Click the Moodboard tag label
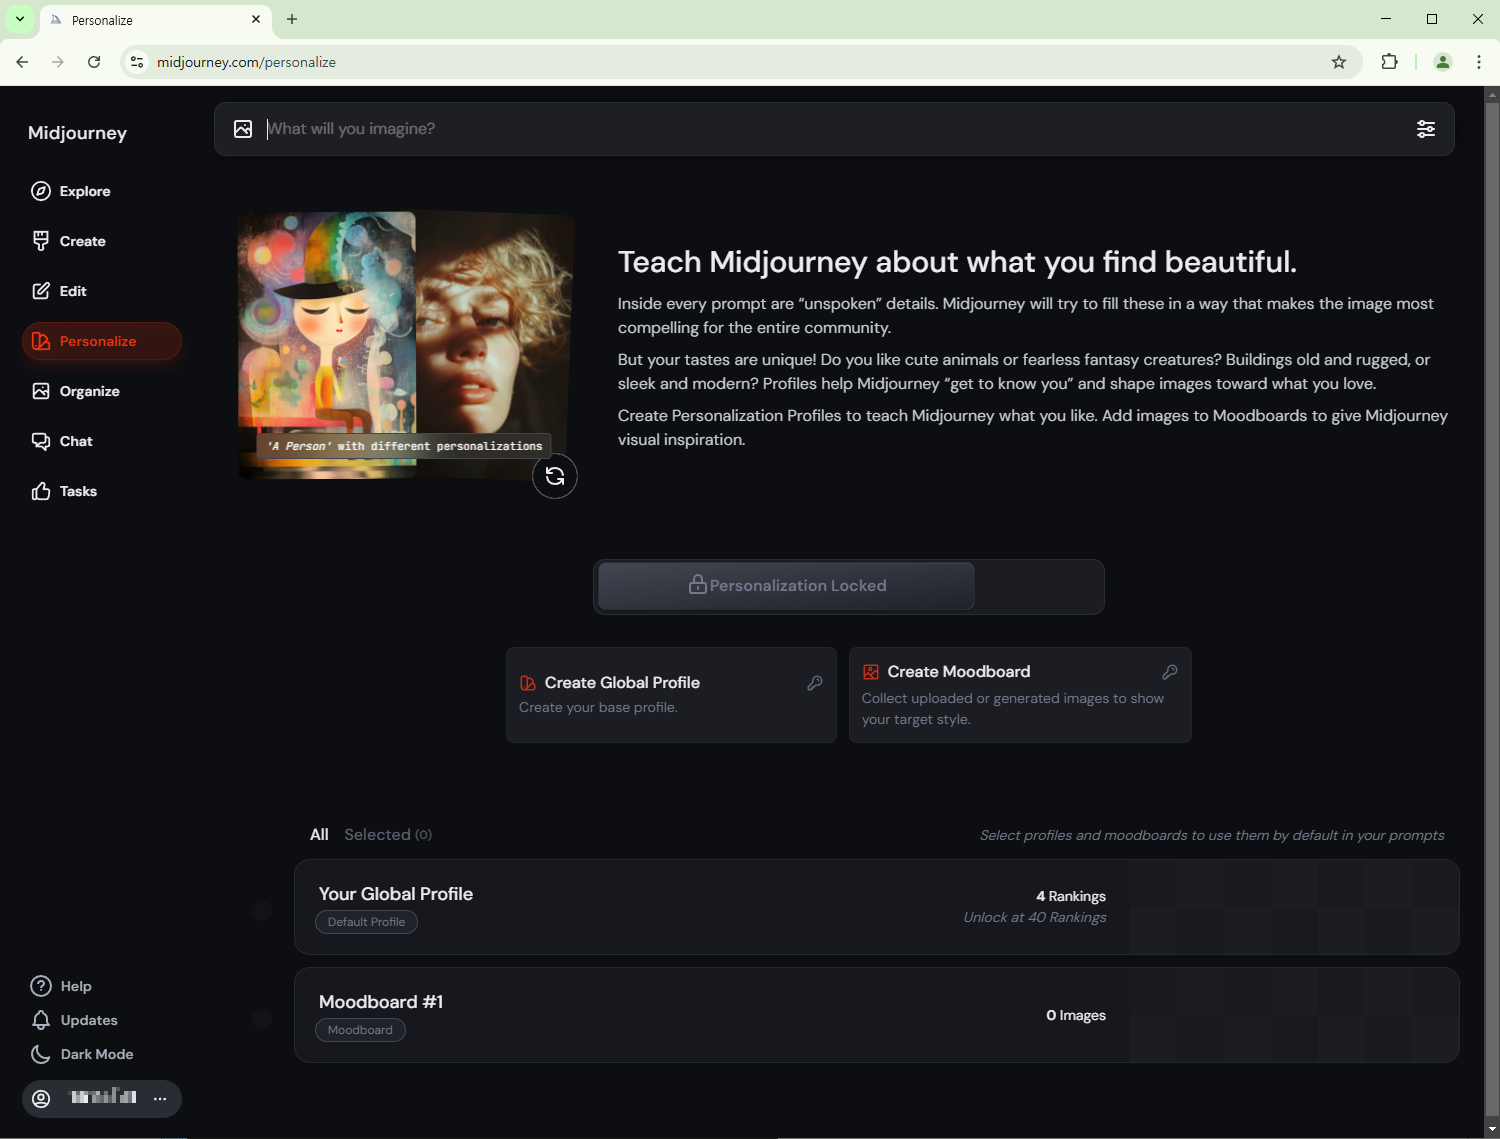The height and width of the screenshot is (1139, 1500). [360, 1030]
